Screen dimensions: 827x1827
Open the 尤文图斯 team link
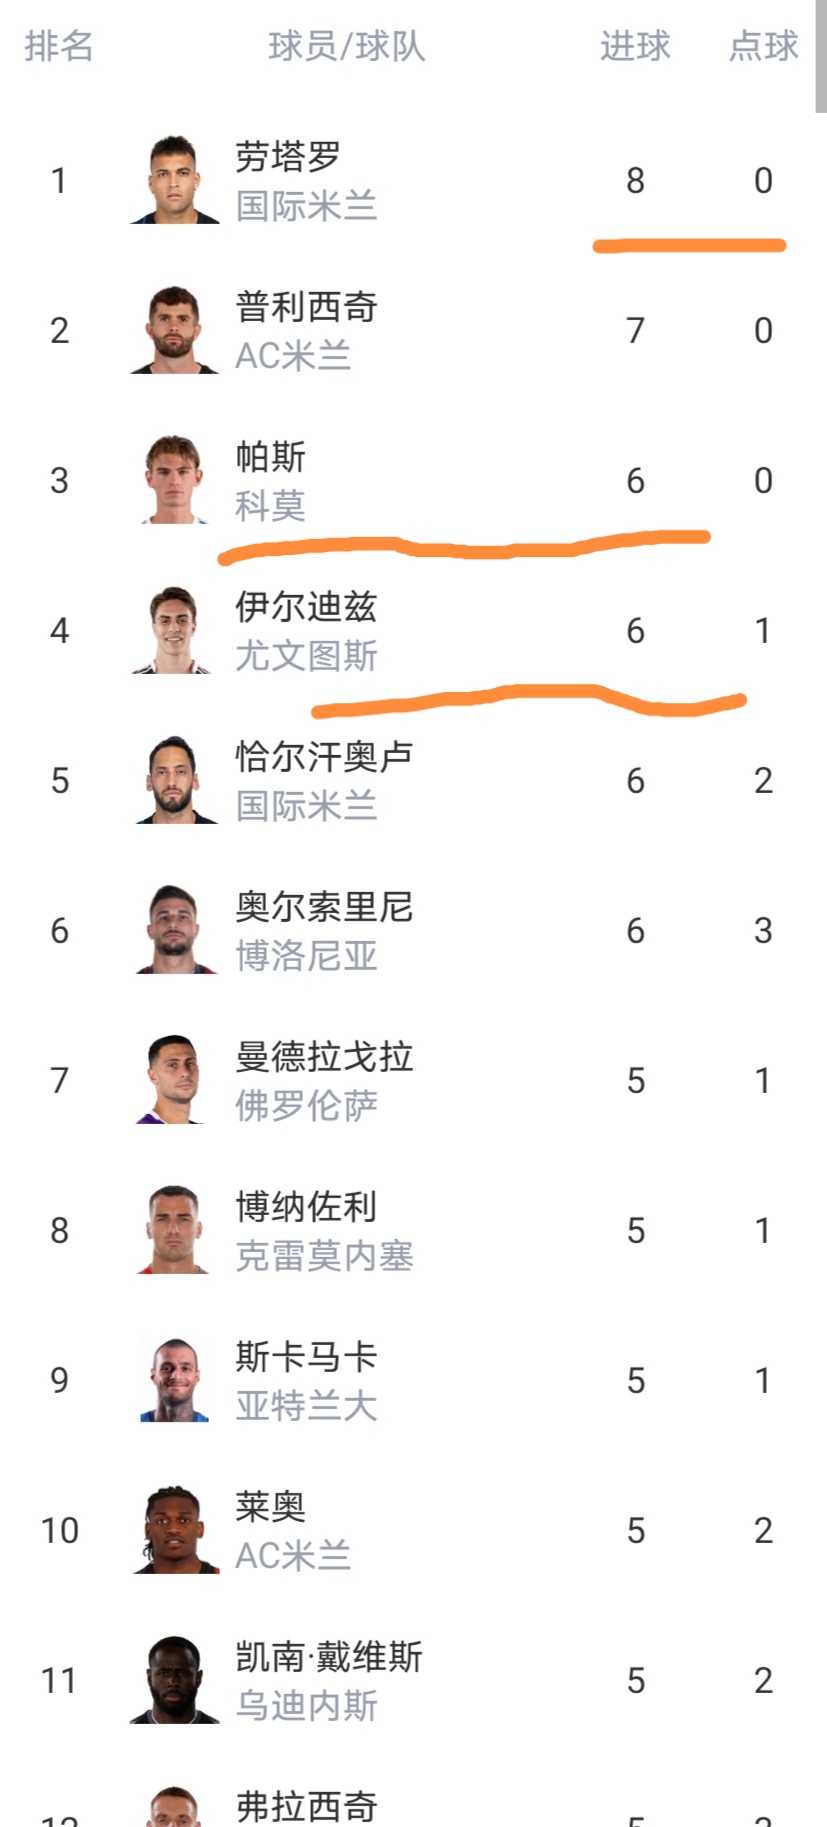pos(306,656)
